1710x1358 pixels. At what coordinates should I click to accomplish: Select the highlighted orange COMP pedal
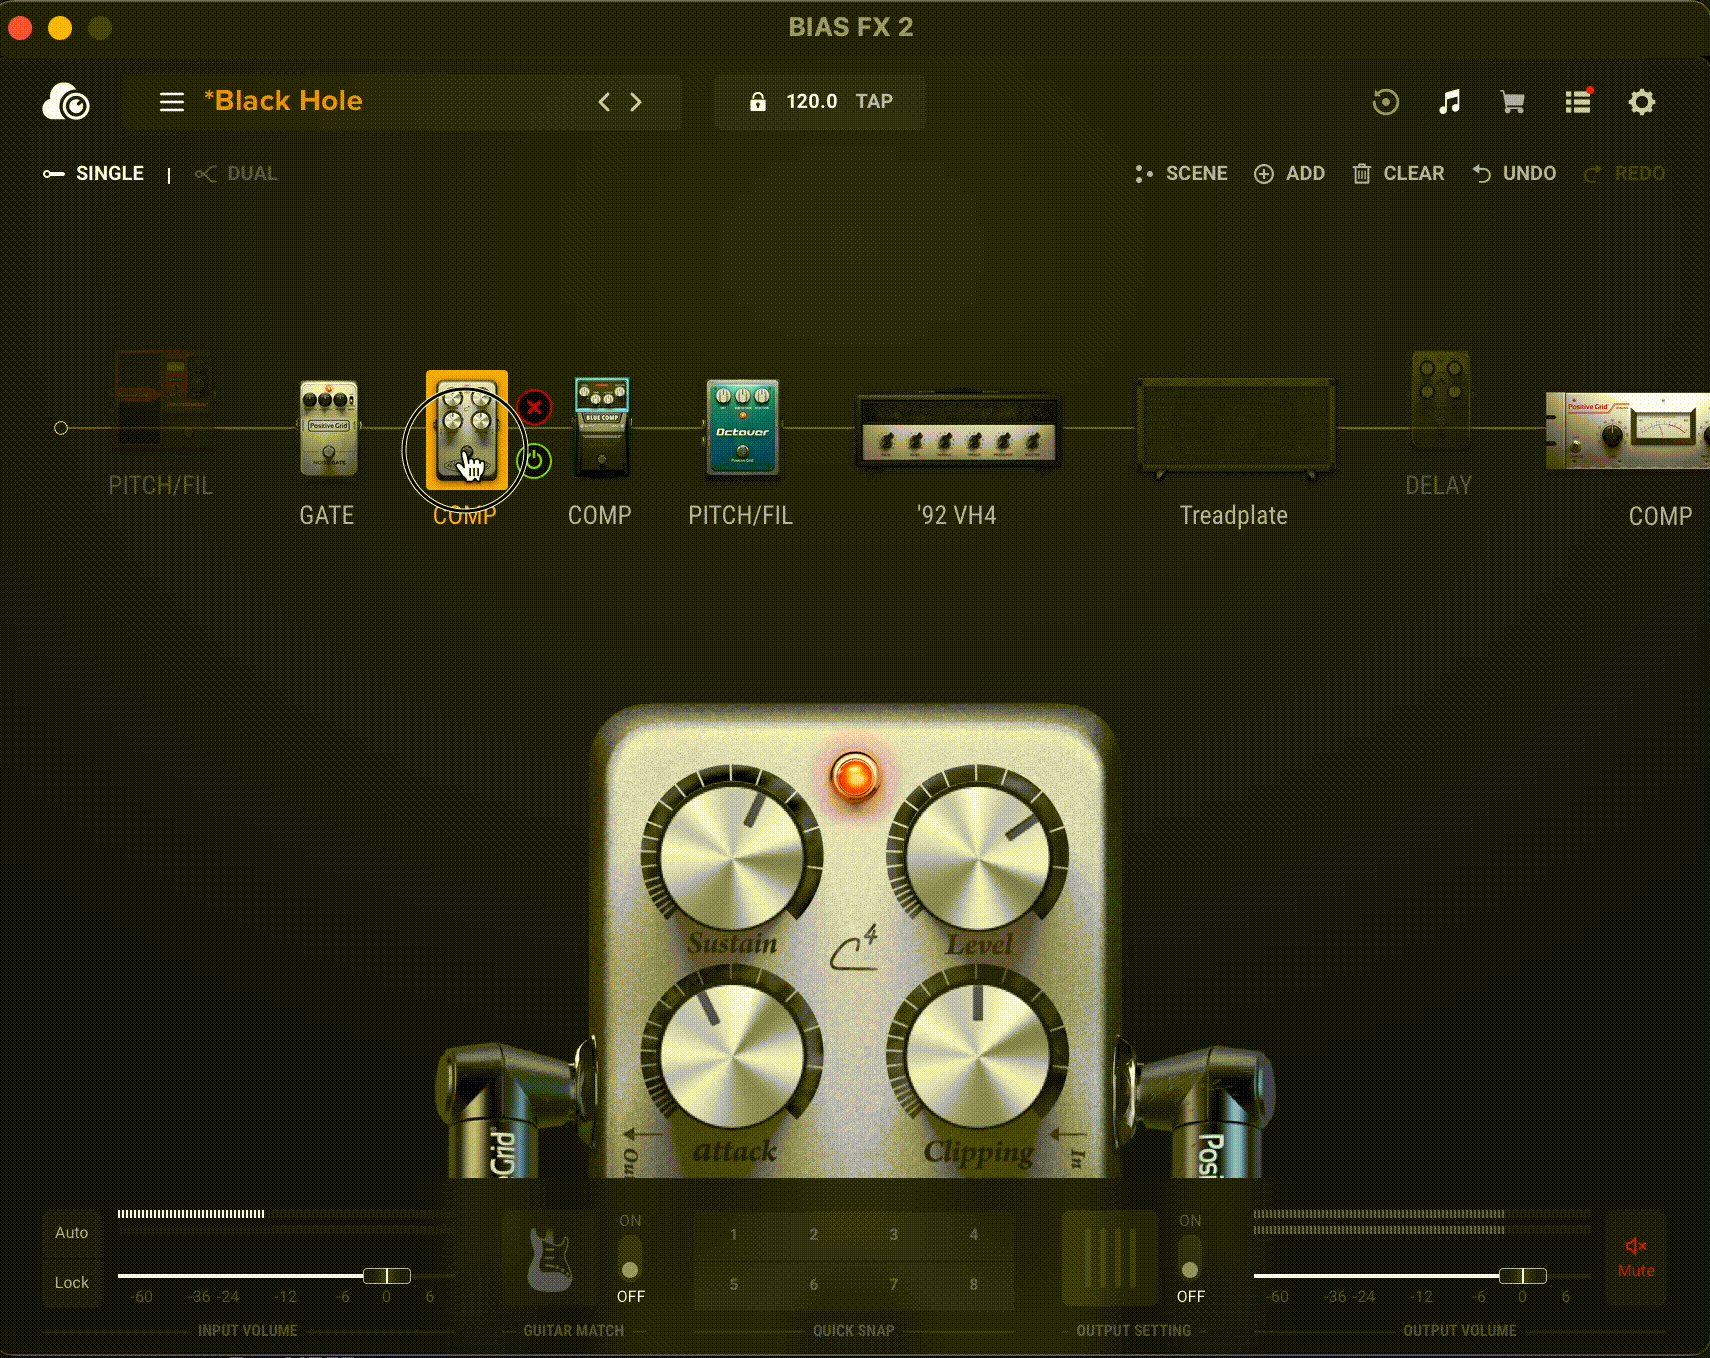[467, 430]
